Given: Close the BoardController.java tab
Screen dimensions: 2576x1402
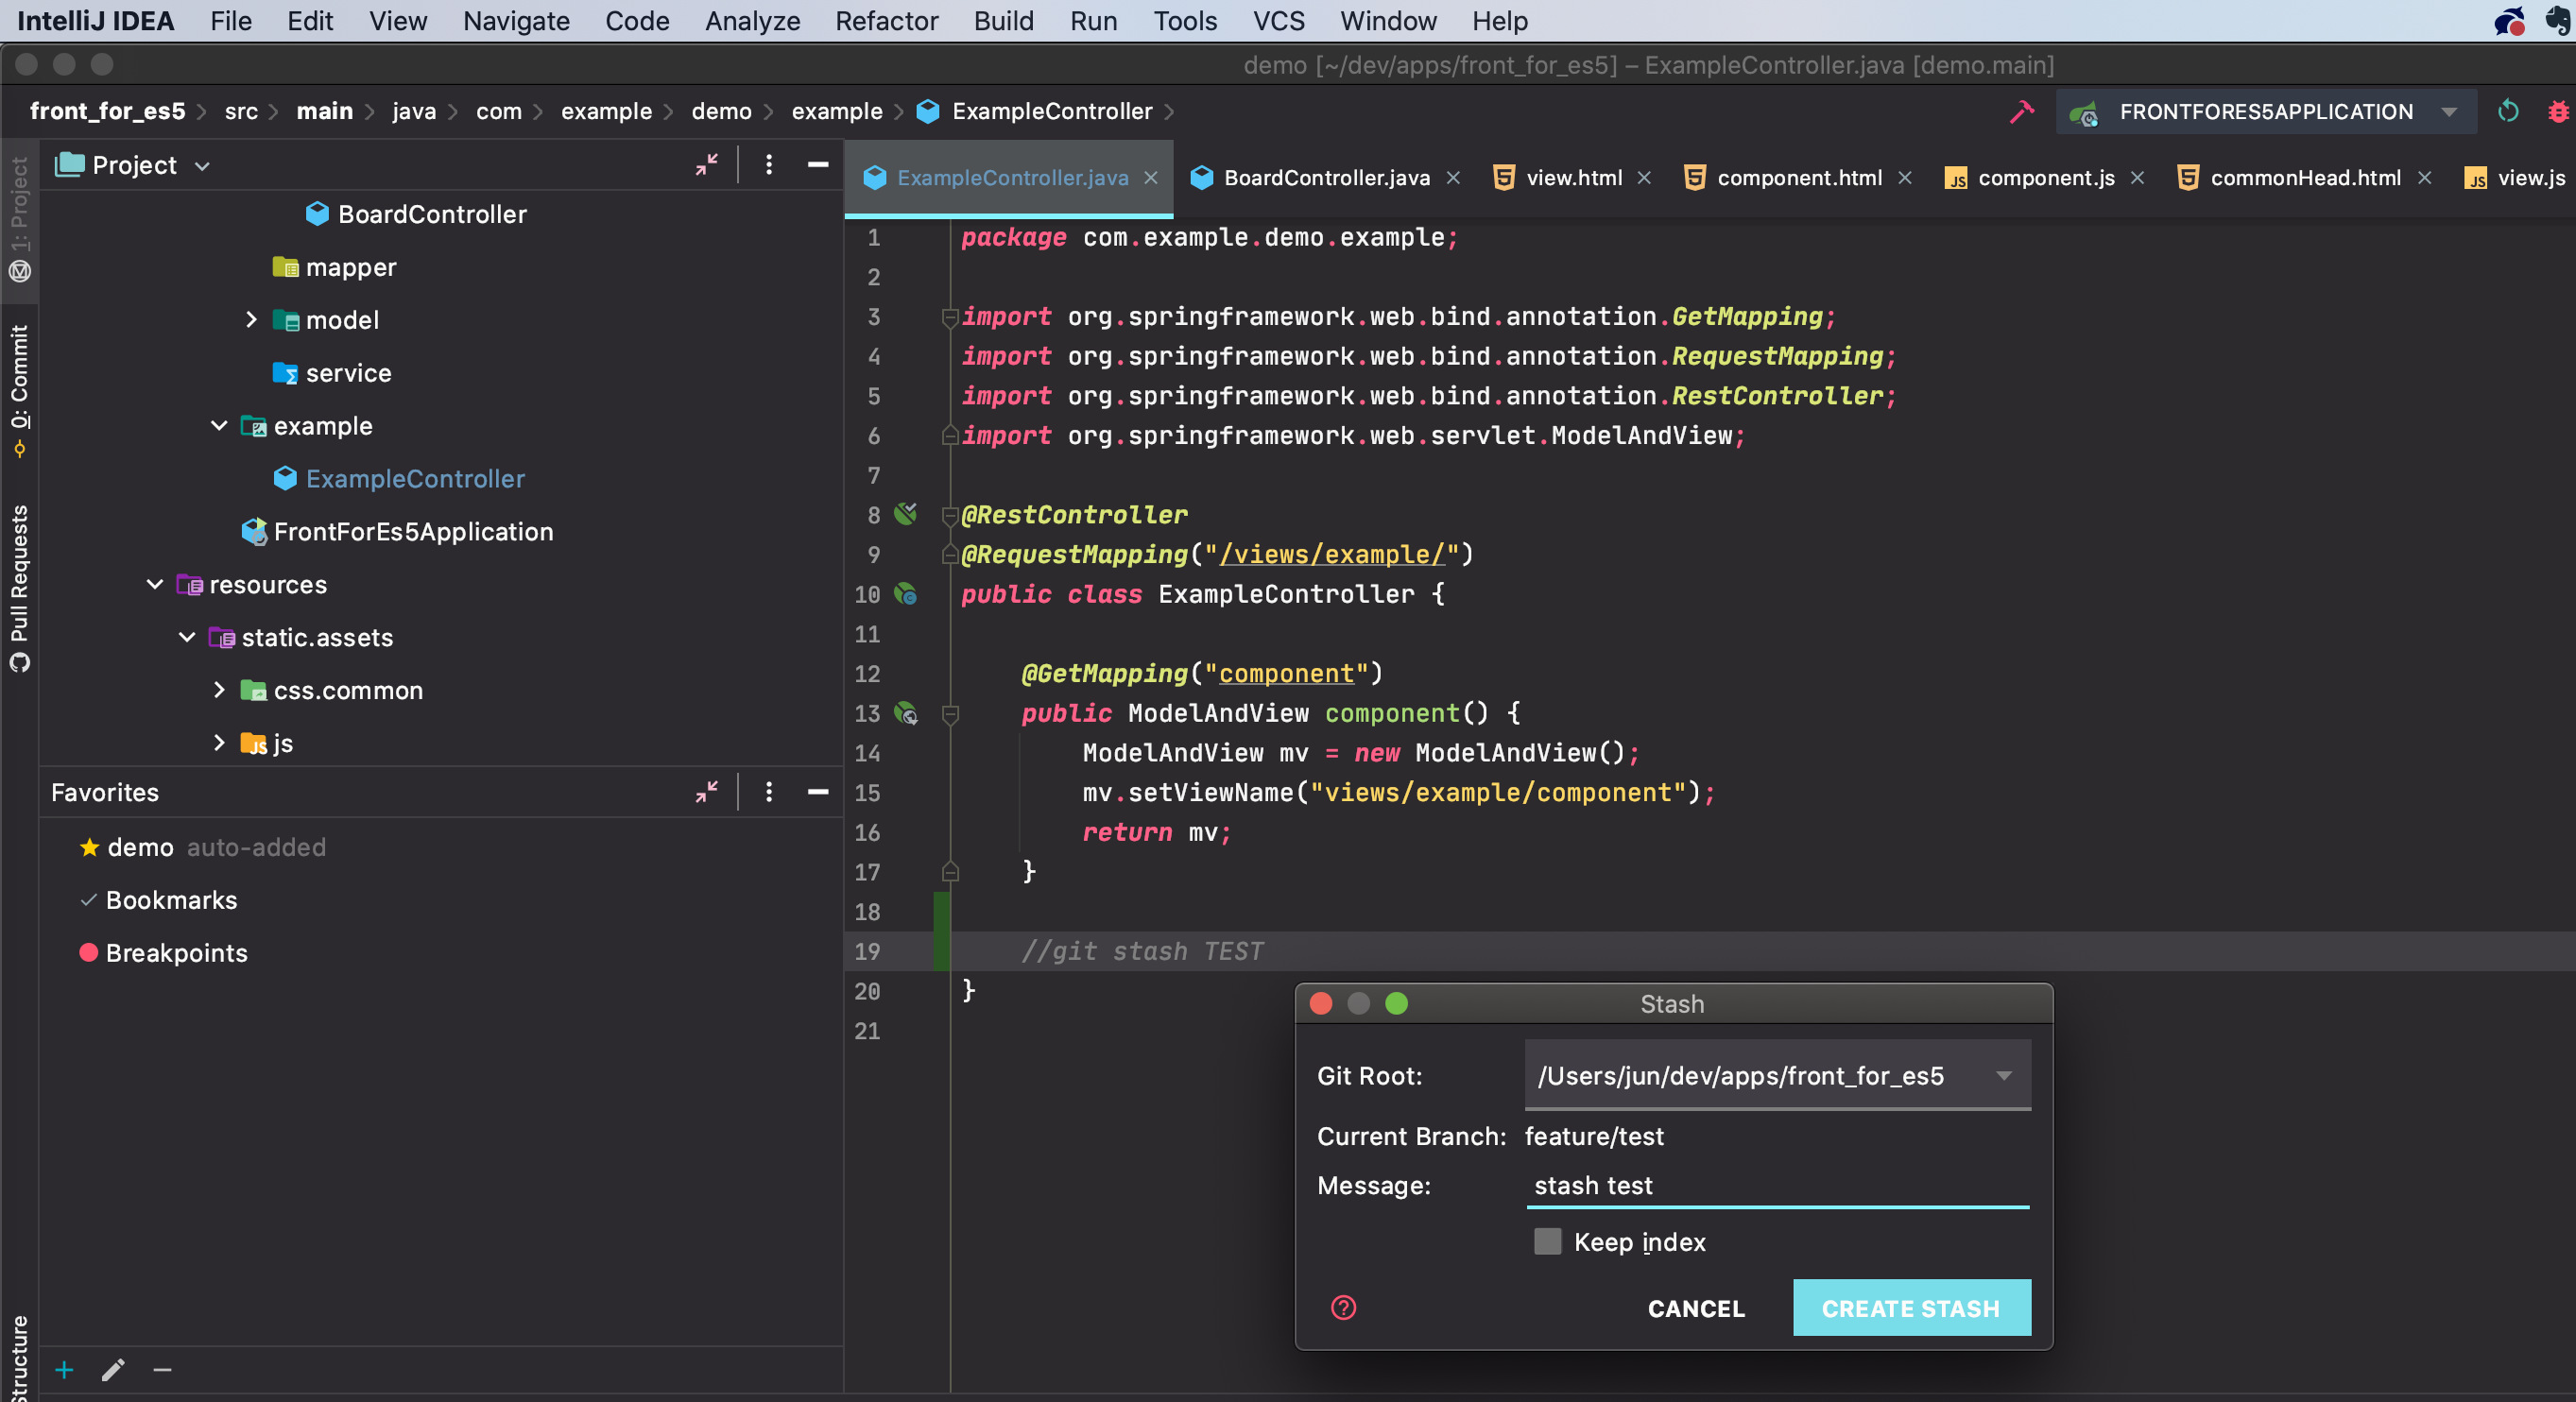Looking at the screenshot, I should point(1453,178).
